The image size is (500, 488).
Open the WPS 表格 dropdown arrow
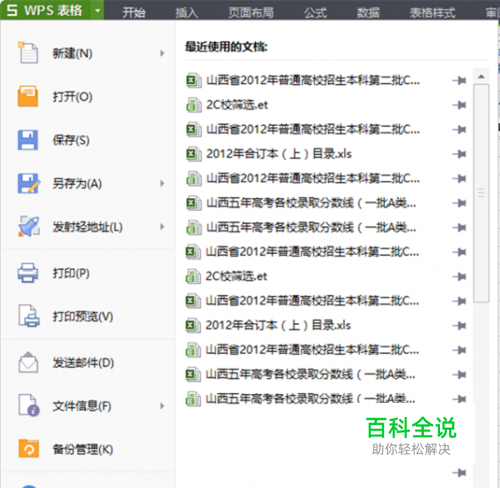pyautogui.click(x=97, y=10)
